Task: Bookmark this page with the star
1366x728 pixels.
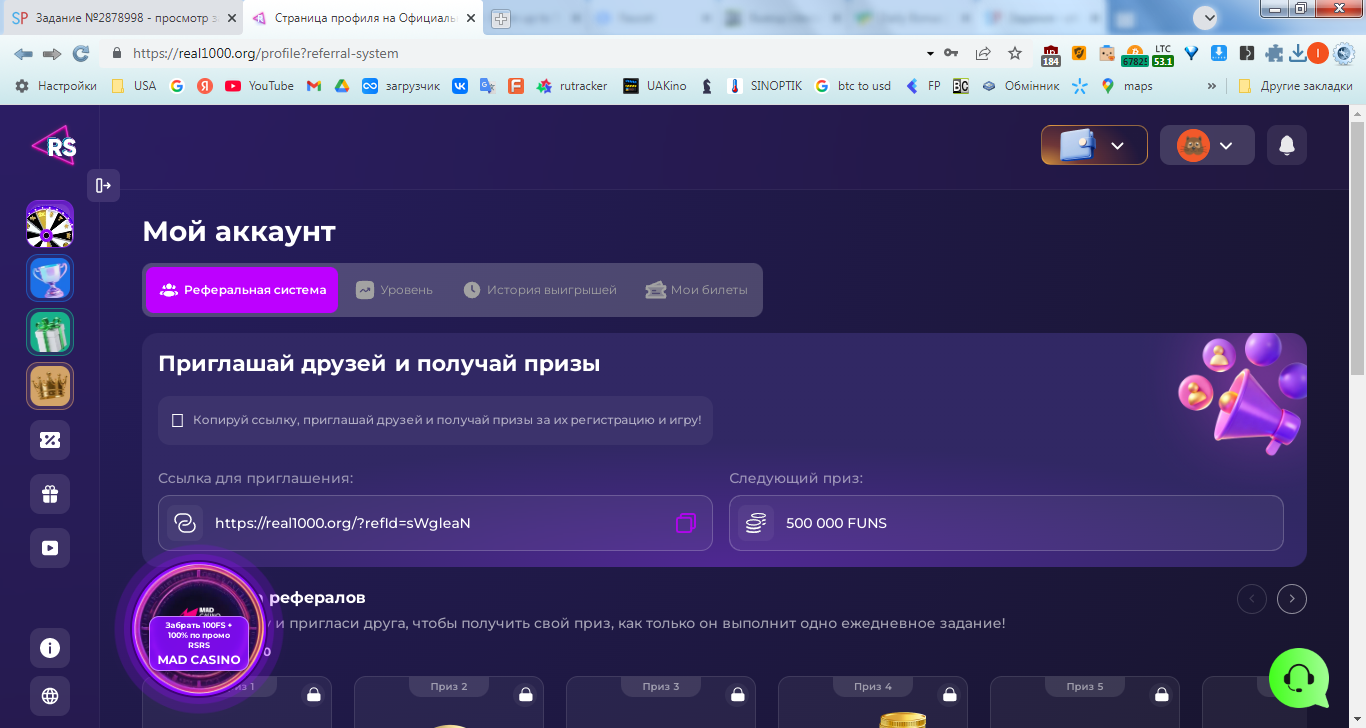Action: [1015, 53]
